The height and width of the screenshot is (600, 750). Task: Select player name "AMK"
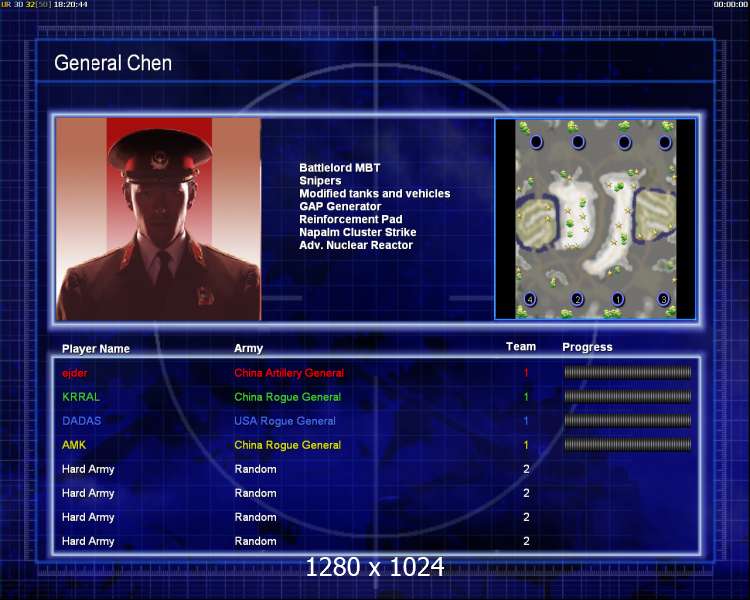click(74, 444)
